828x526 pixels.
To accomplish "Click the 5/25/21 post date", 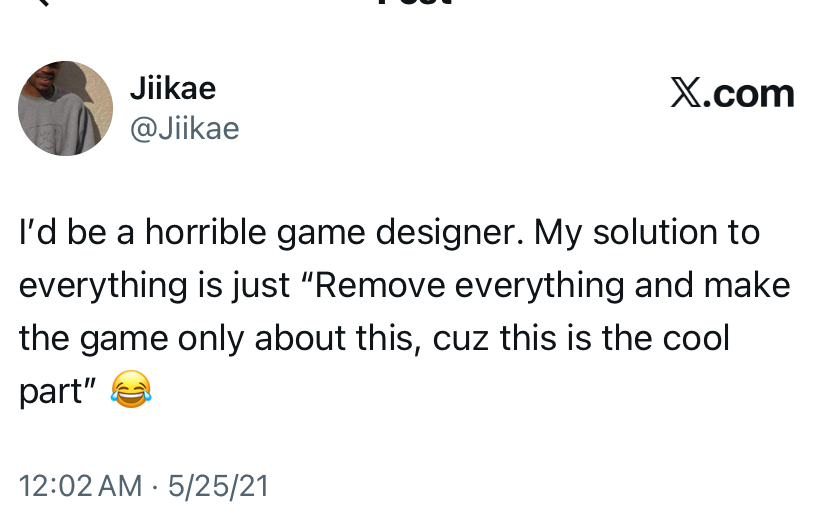I will coord(218,486).
